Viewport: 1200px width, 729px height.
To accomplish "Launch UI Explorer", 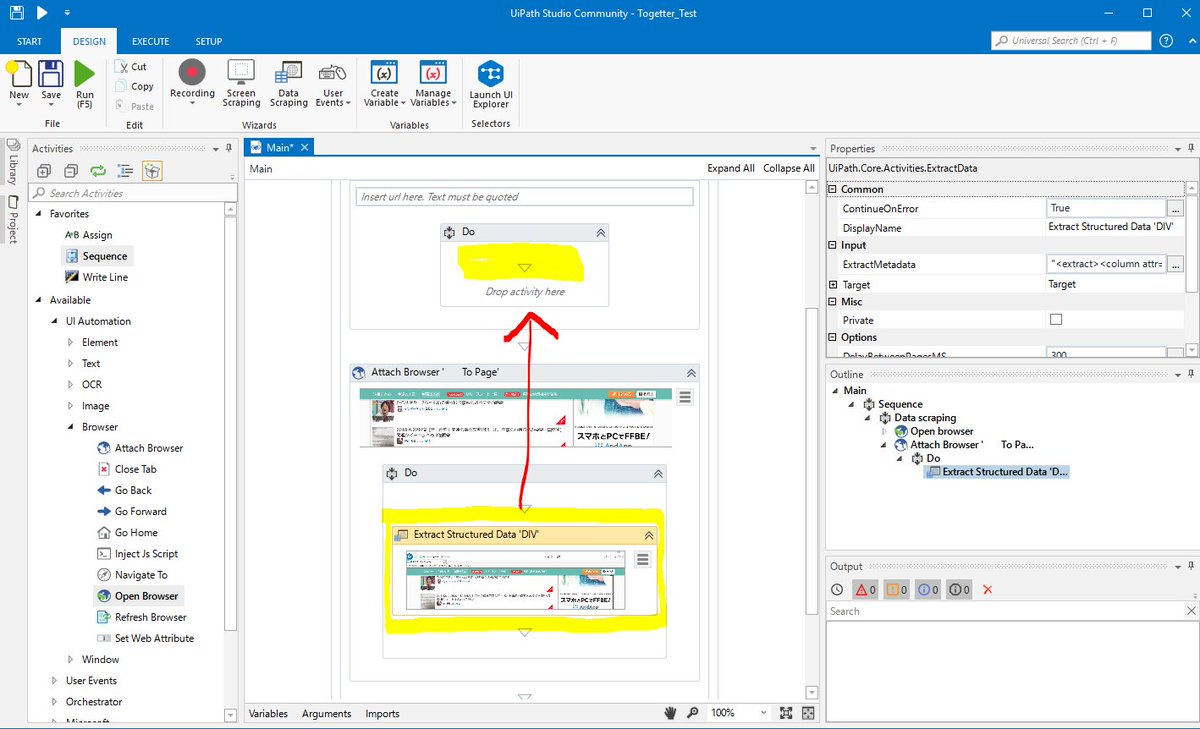I will coord(491,83).
